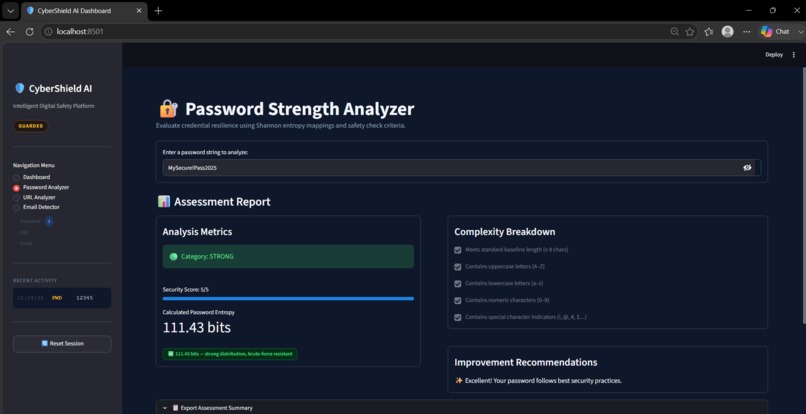Toggle the special character indicators checkbox
The image size is (806, 414).
coord(457,317)
